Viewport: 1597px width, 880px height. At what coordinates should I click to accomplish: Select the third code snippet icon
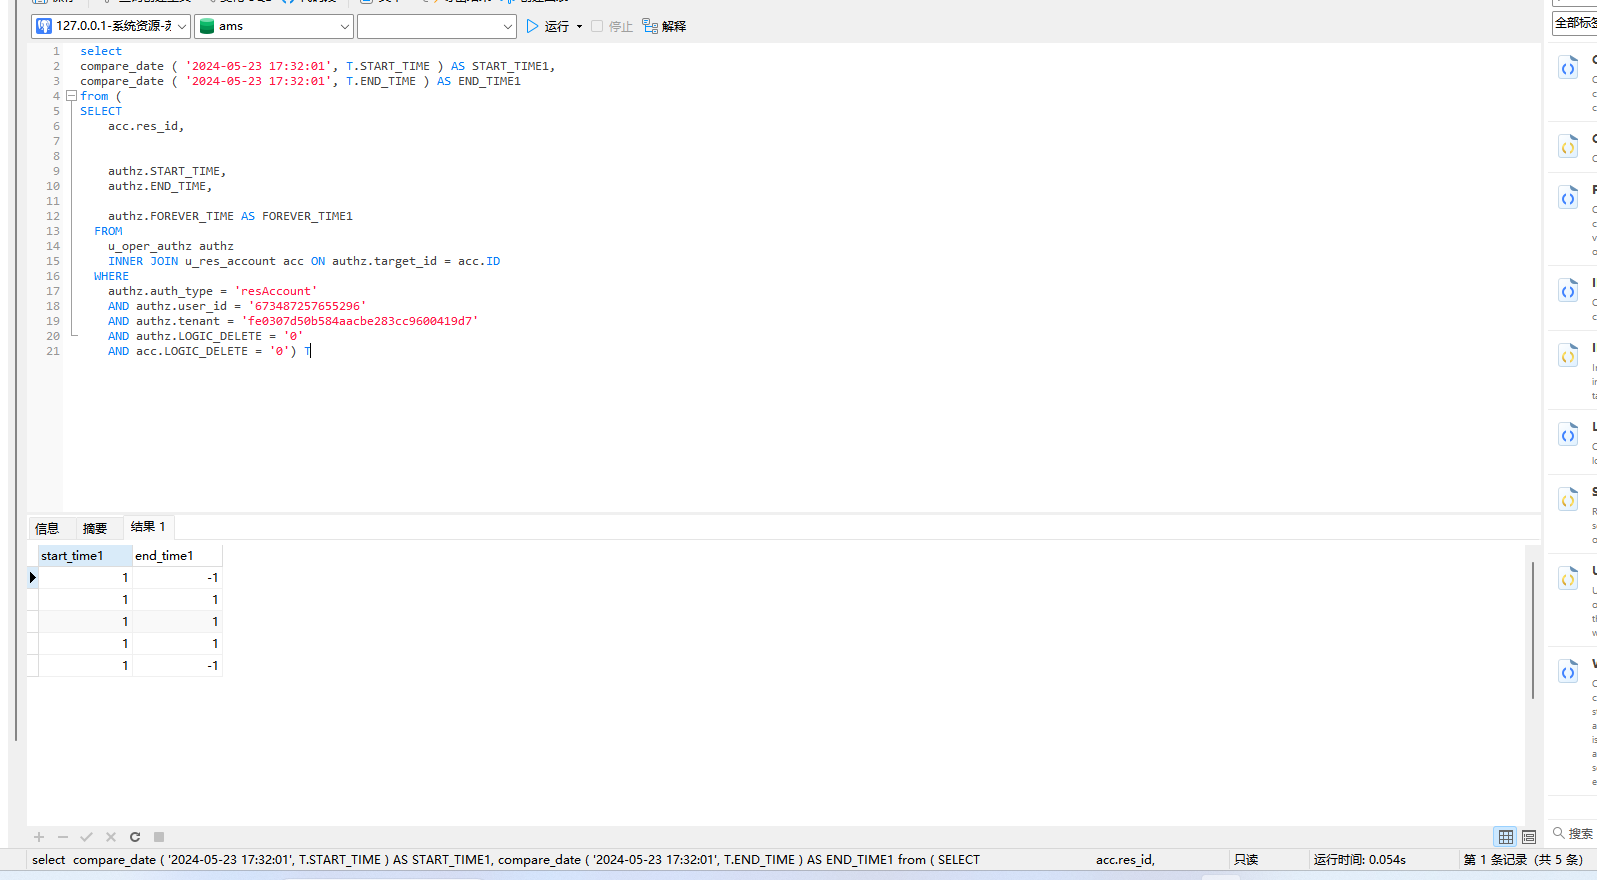point(1568,198)
